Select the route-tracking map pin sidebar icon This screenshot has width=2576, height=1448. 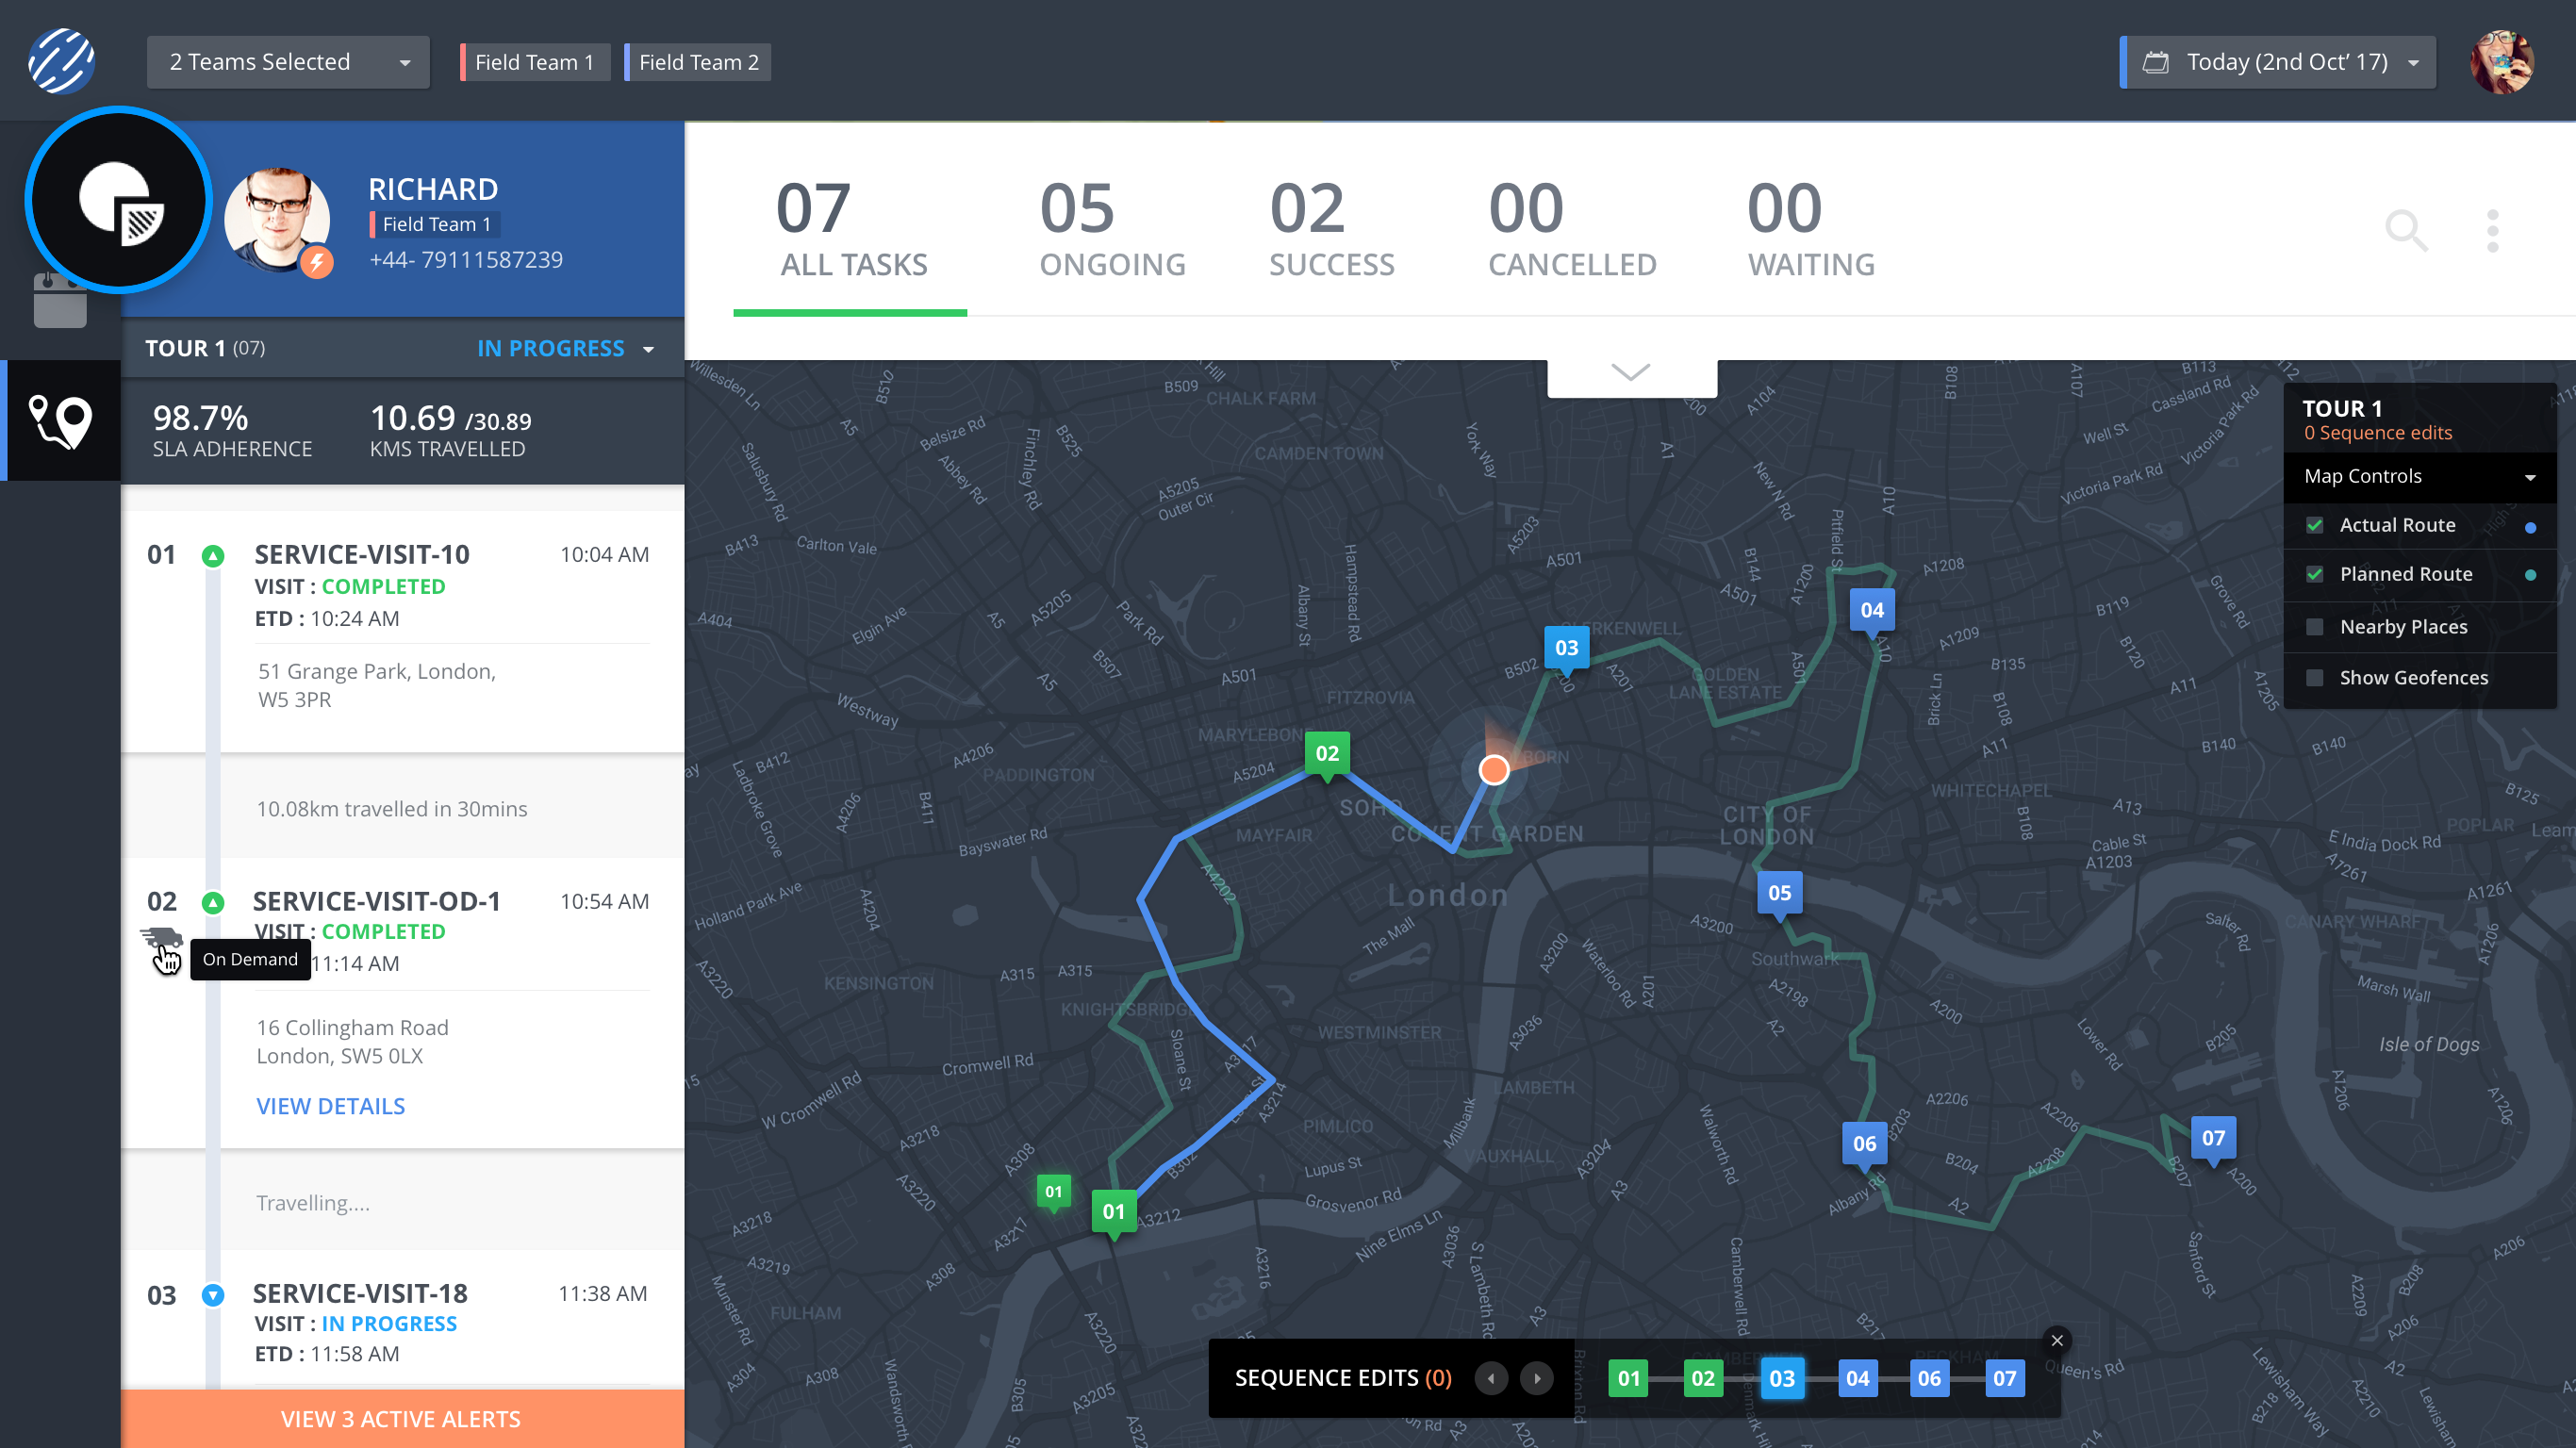(62, 421)
